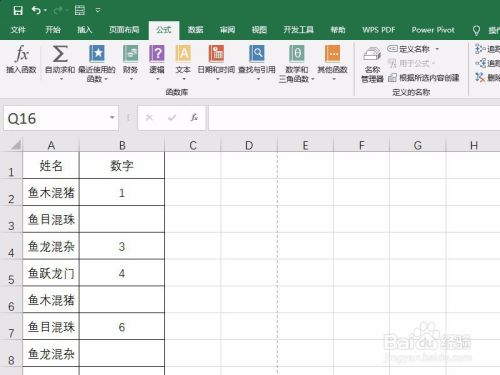Open the 其他函数 orange icon
The width and height of the screenshot is (500, 375).
[332, 54]
